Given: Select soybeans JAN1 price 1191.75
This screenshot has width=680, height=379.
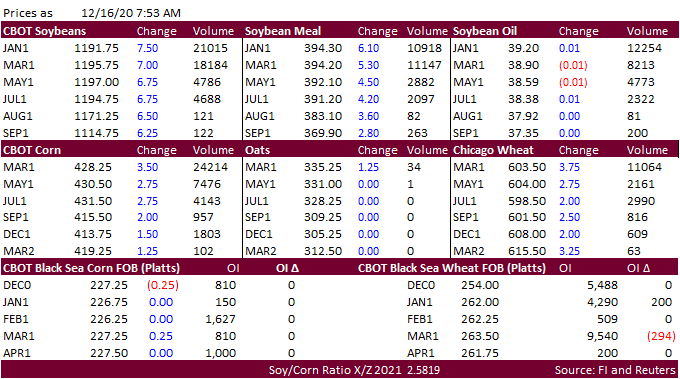Looking at the screenshot, I should (96, 48).
